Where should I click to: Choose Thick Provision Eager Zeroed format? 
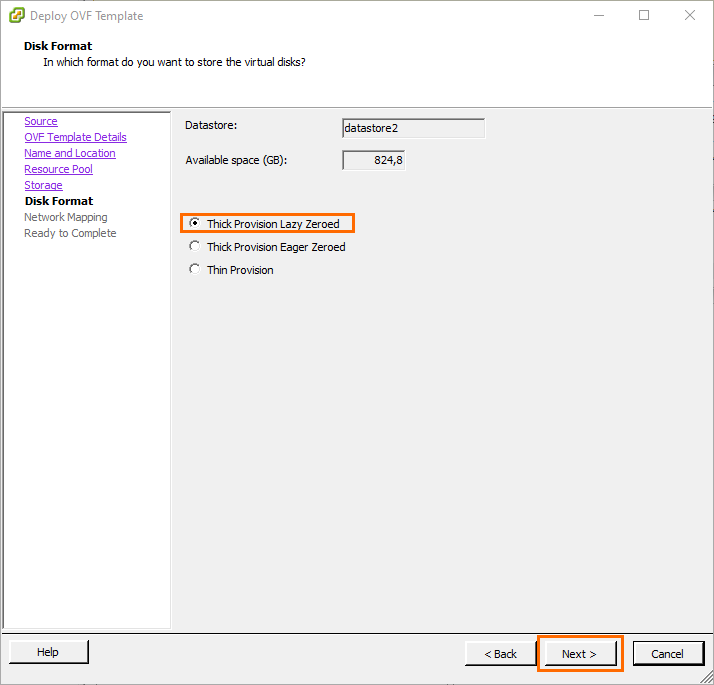[x=195, y=247]
